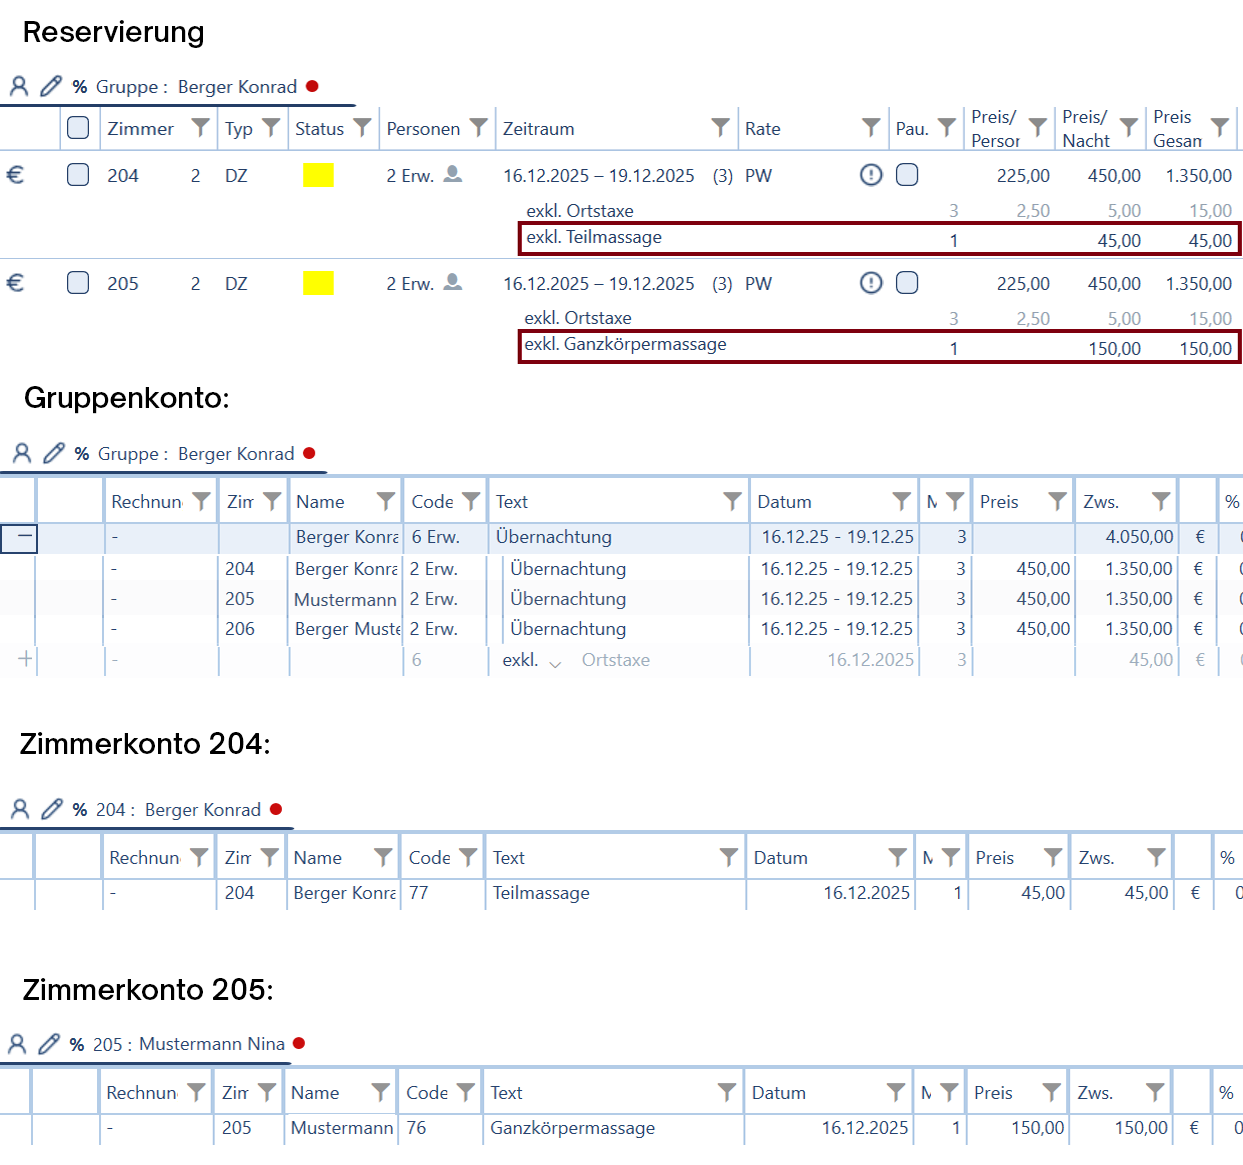
Task: Click the yellow status swatch for room 204
Action: coord(318,176)
